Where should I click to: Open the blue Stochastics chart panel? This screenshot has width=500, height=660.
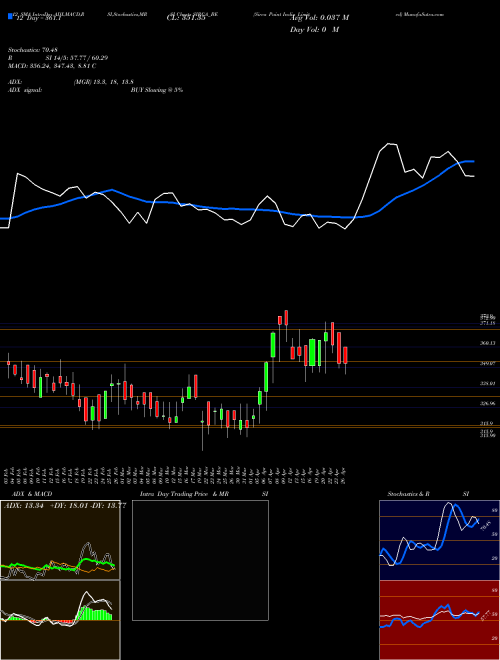coord(439,540)
